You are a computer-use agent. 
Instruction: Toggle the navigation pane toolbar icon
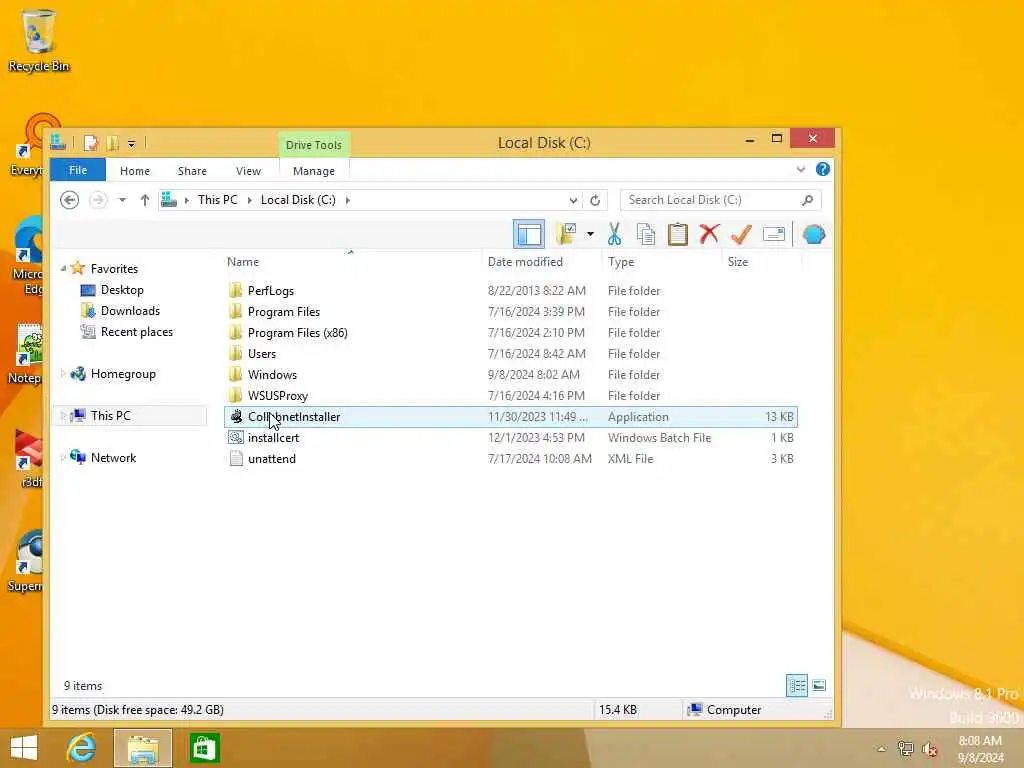click(x=528, y=234)
